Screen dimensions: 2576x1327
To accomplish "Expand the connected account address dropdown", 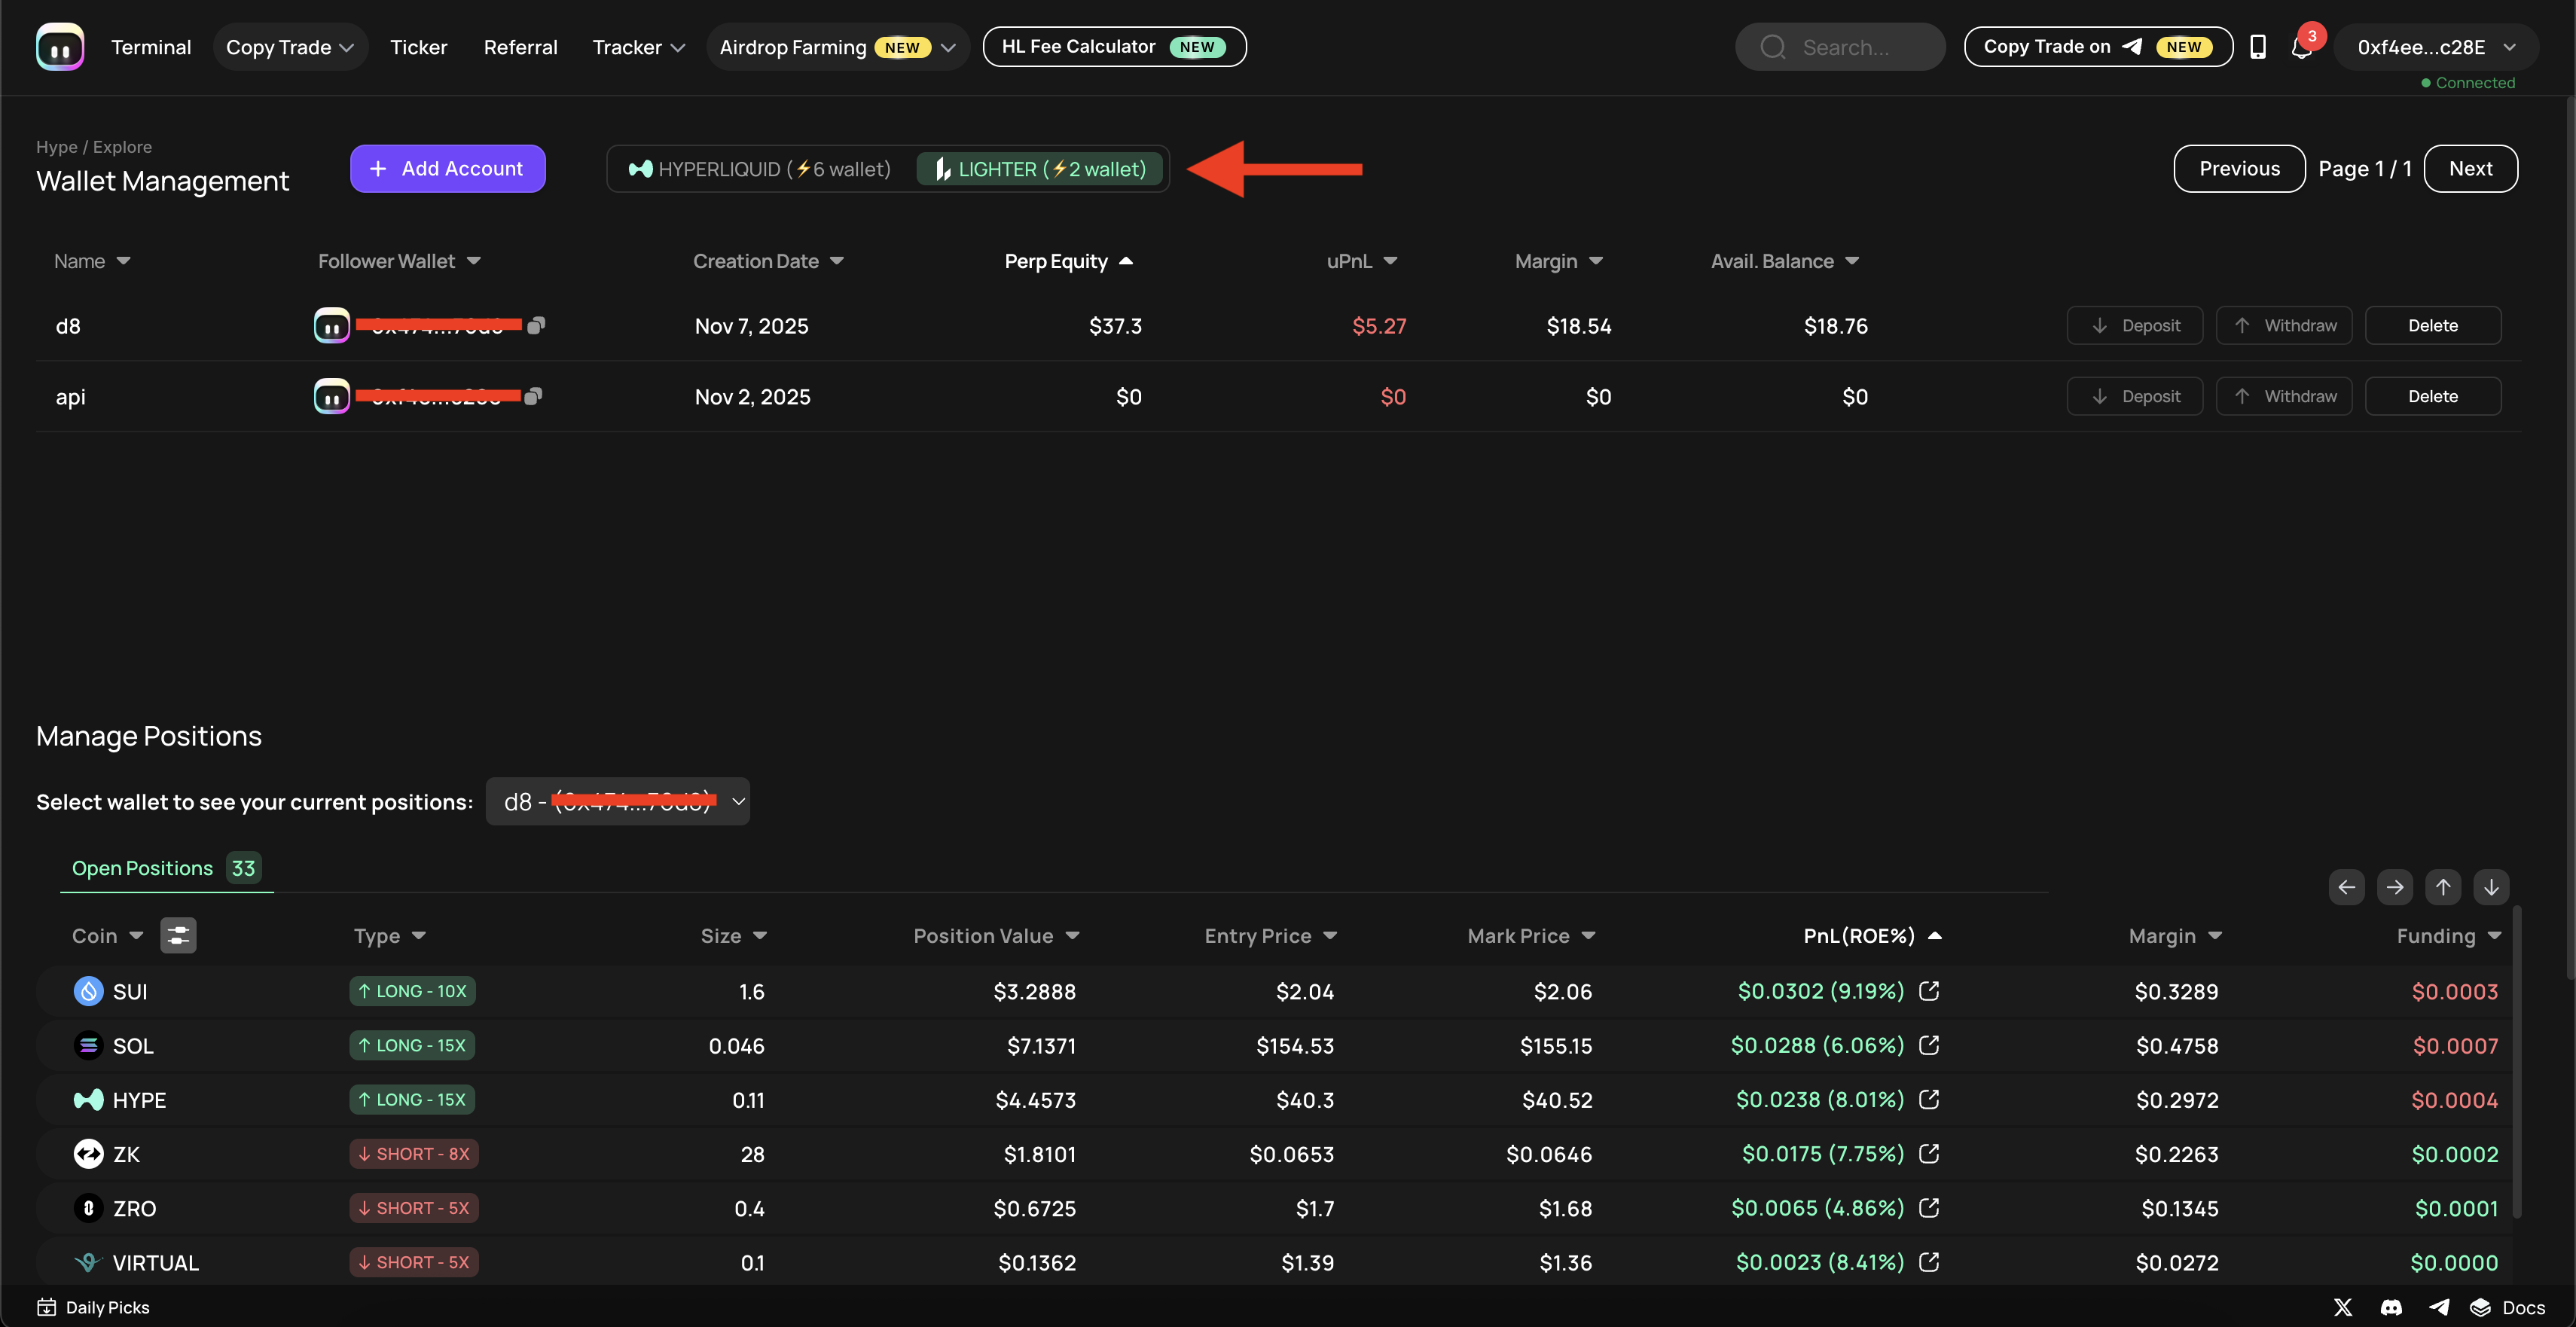I will [2435, 47].
